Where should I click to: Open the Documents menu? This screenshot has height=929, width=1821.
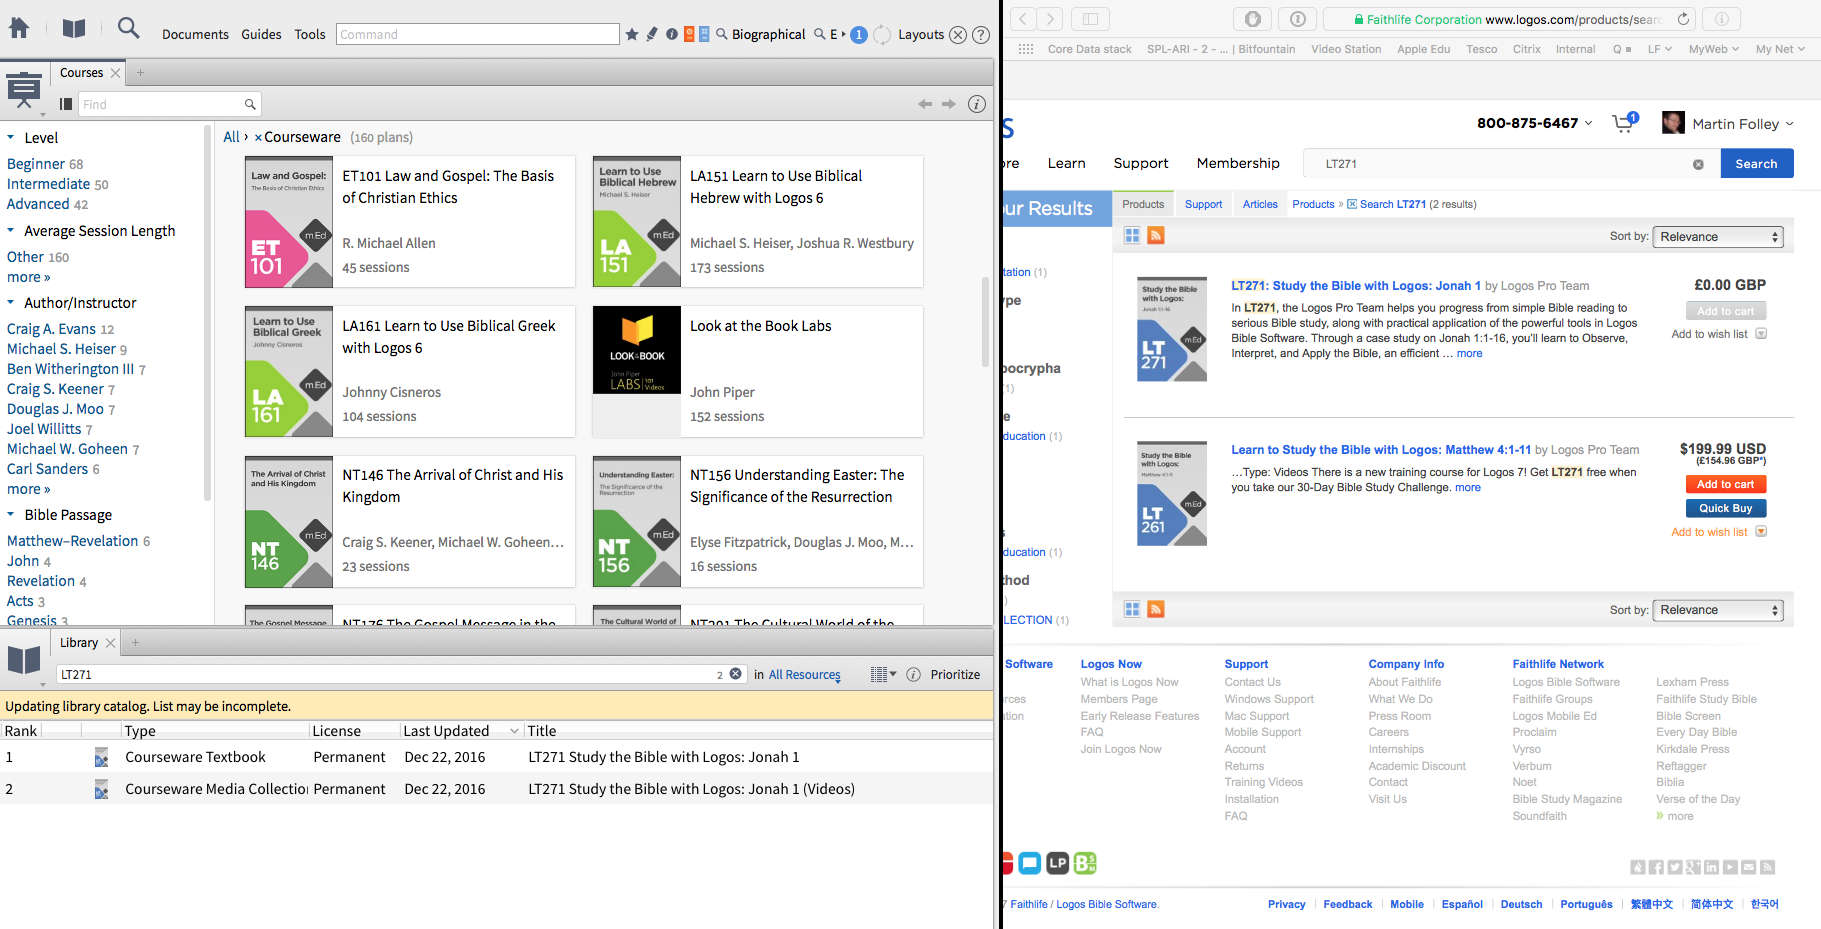[x=195, y=34]
